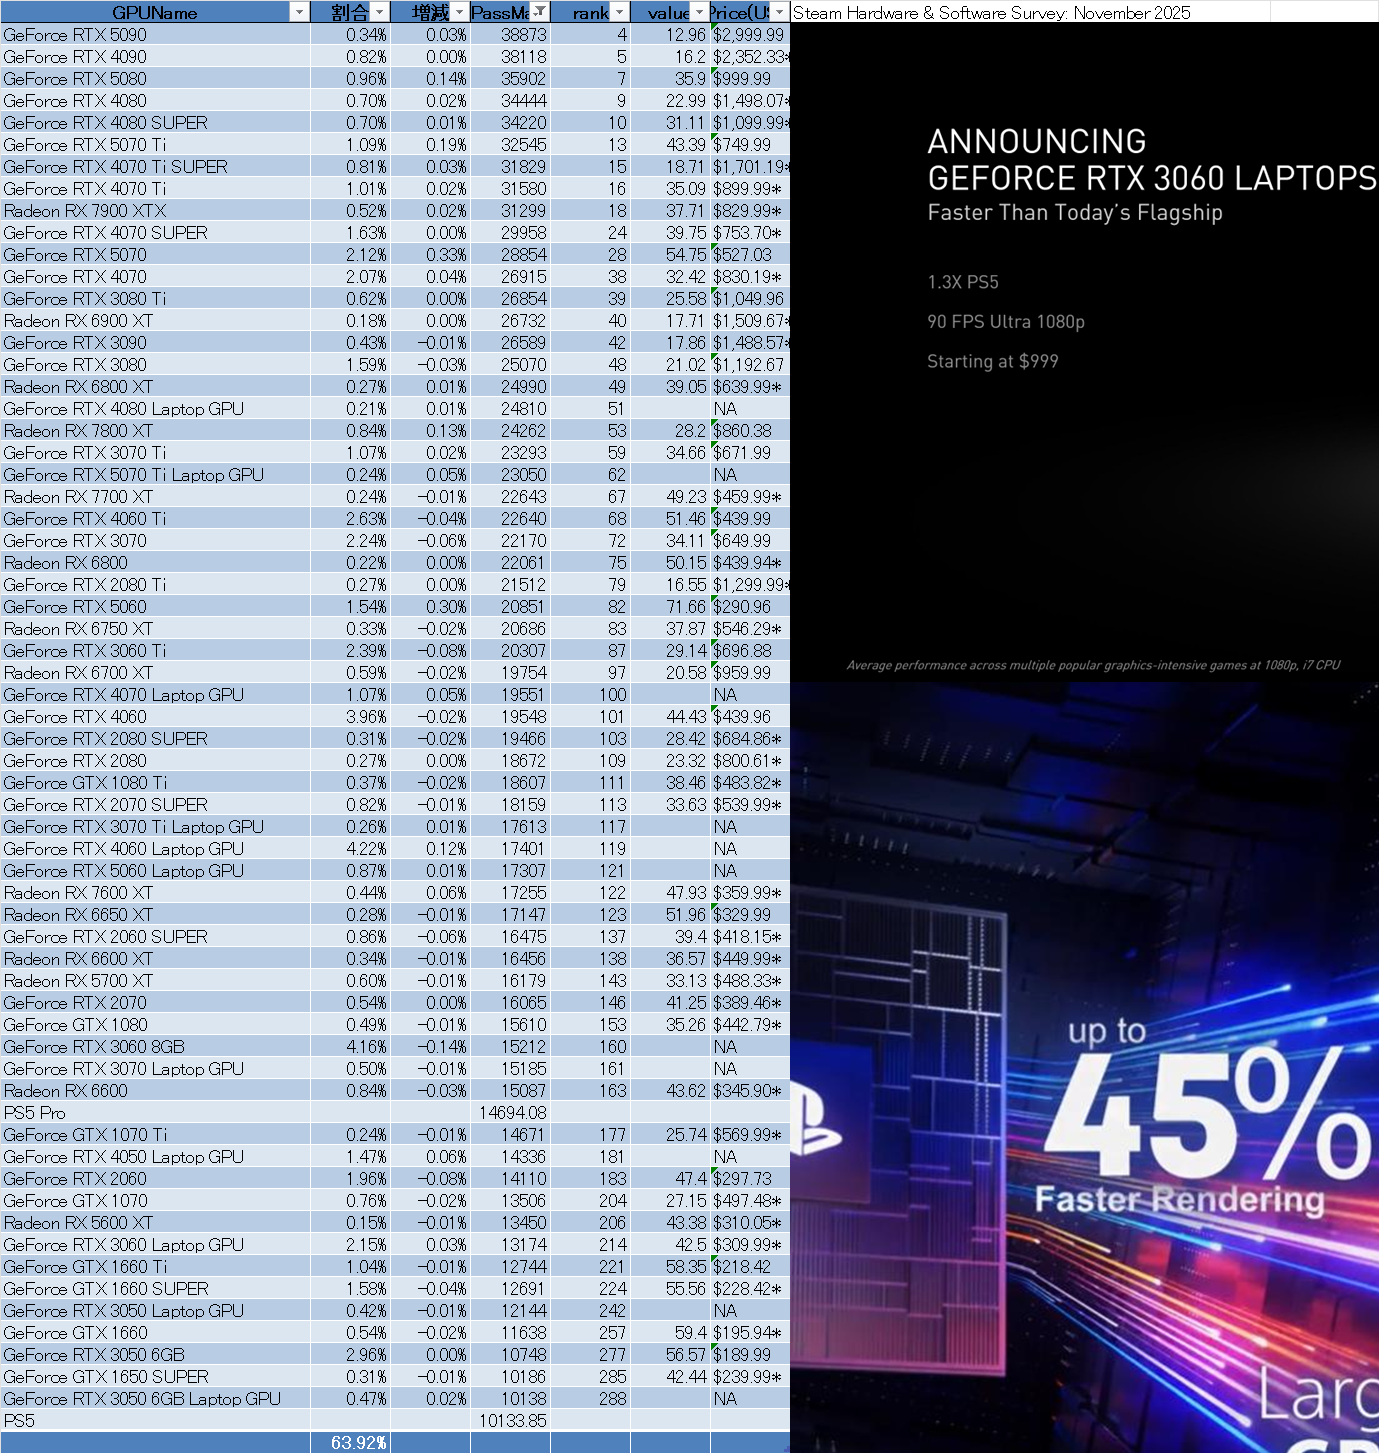Select the GeForce RTX 4060 Laptop GPU cell
Image resolution: width=1379 pixels, height=1453 pixels.
pos(155,849)
